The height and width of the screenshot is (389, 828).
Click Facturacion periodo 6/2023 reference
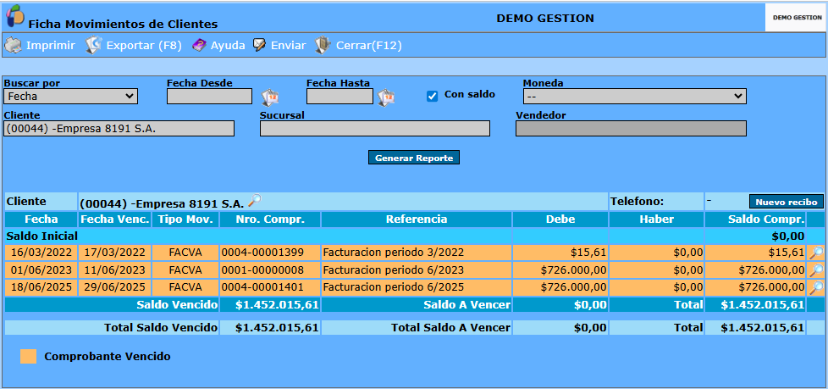coord(393,271)
